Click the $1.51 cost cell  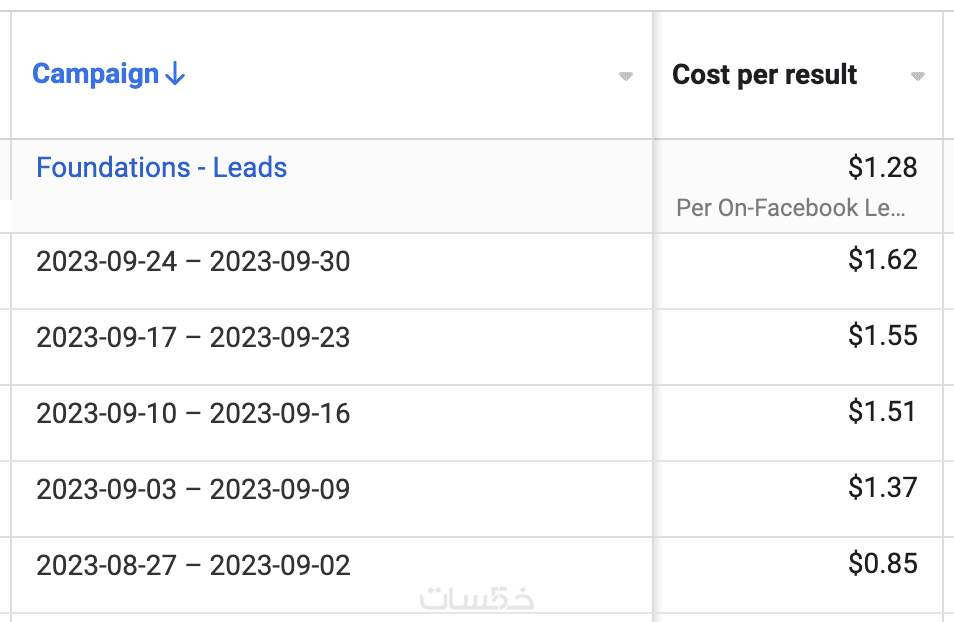(x=882, y=412)
